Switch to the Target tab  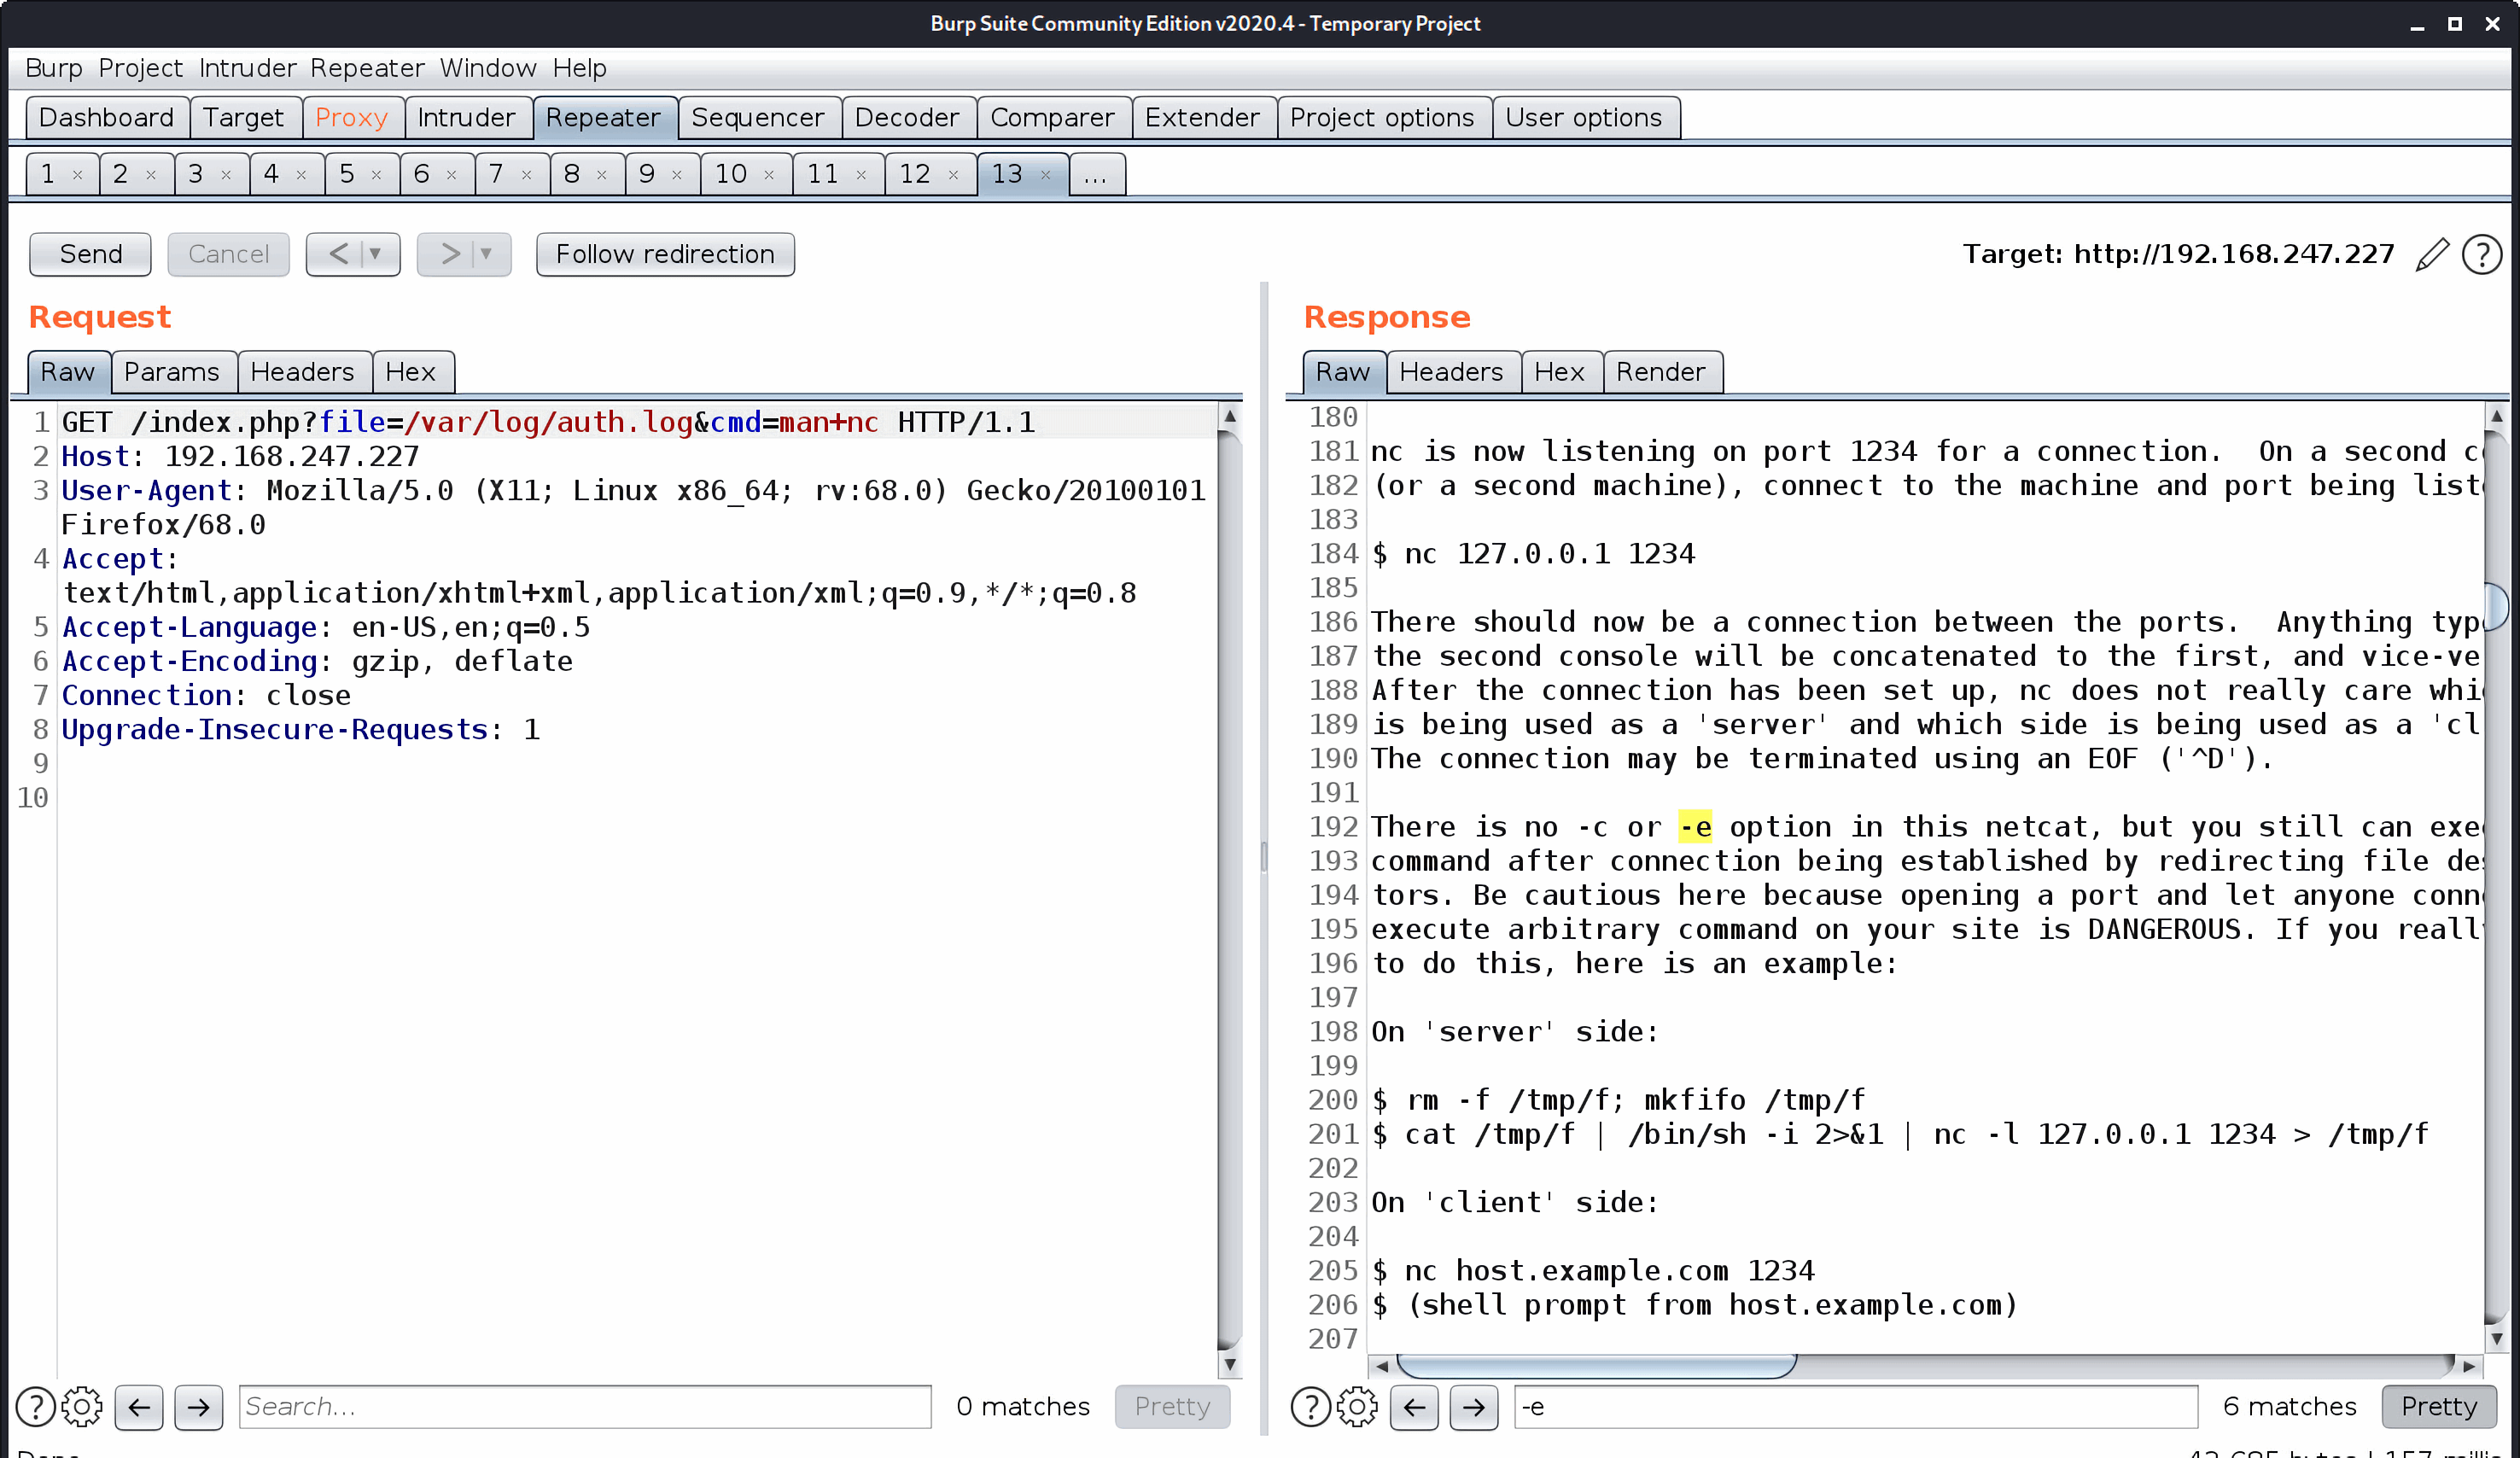244,118
